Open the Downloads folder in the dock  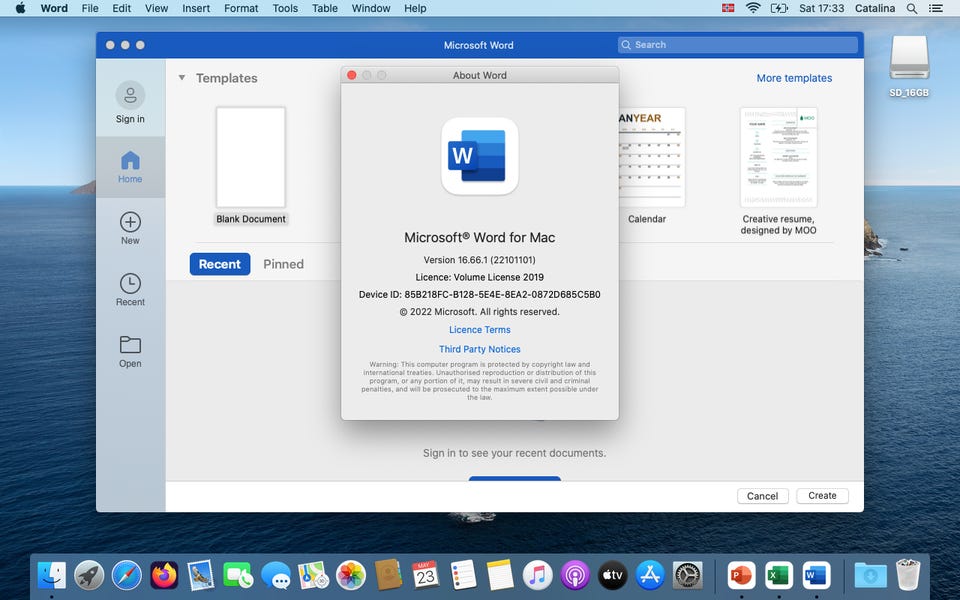coord(870,576)
